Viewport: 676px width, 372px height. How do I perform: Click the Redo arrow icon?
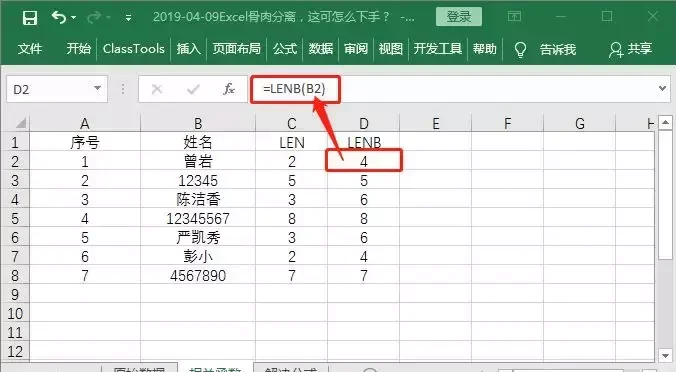(94, 17)
